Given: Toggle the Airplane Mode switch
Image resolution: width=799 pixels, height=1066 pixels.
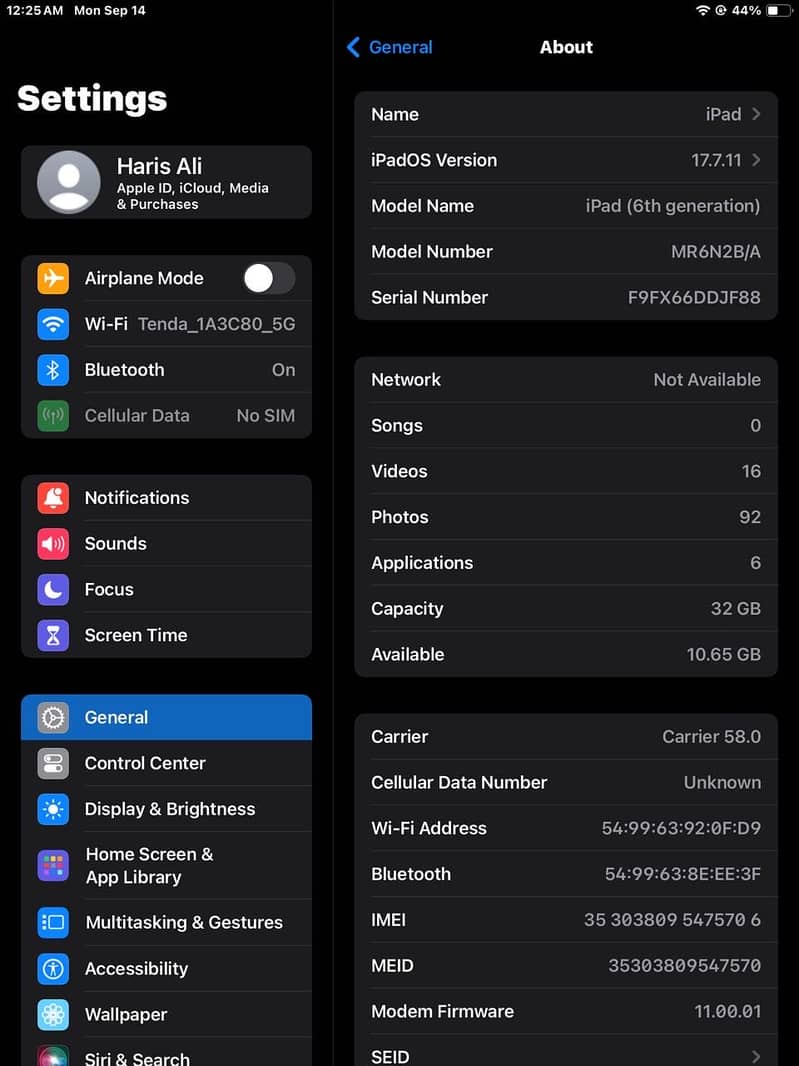Looking at the screenshot, I should click(x=269, y=278).
